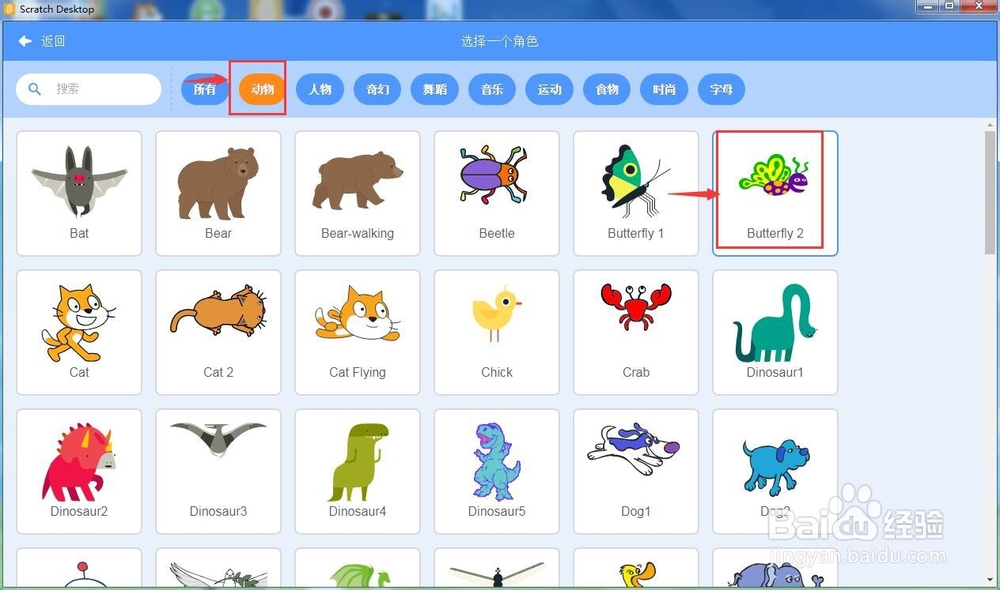Select the 动物 animals category
This screenshot has height=590, width=1000.
[262, 89]
